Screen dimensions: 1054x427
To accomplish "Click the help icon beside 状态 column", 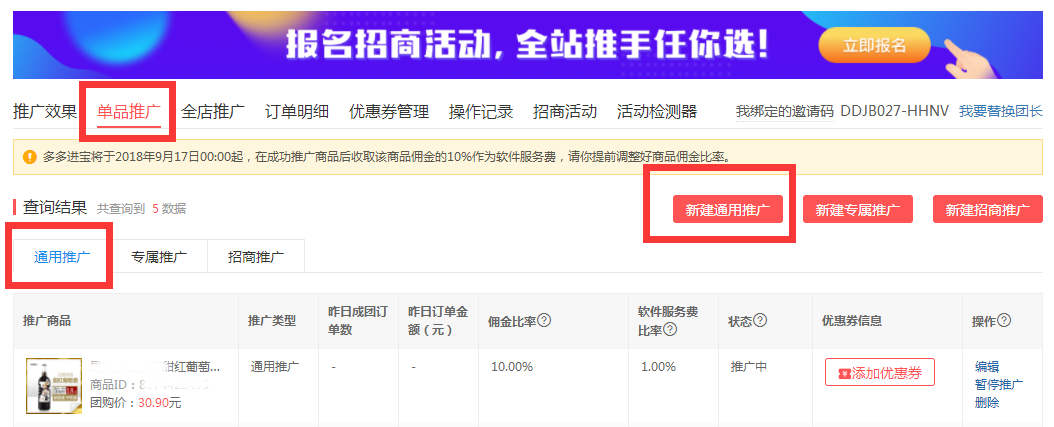I will click(760, 321).
